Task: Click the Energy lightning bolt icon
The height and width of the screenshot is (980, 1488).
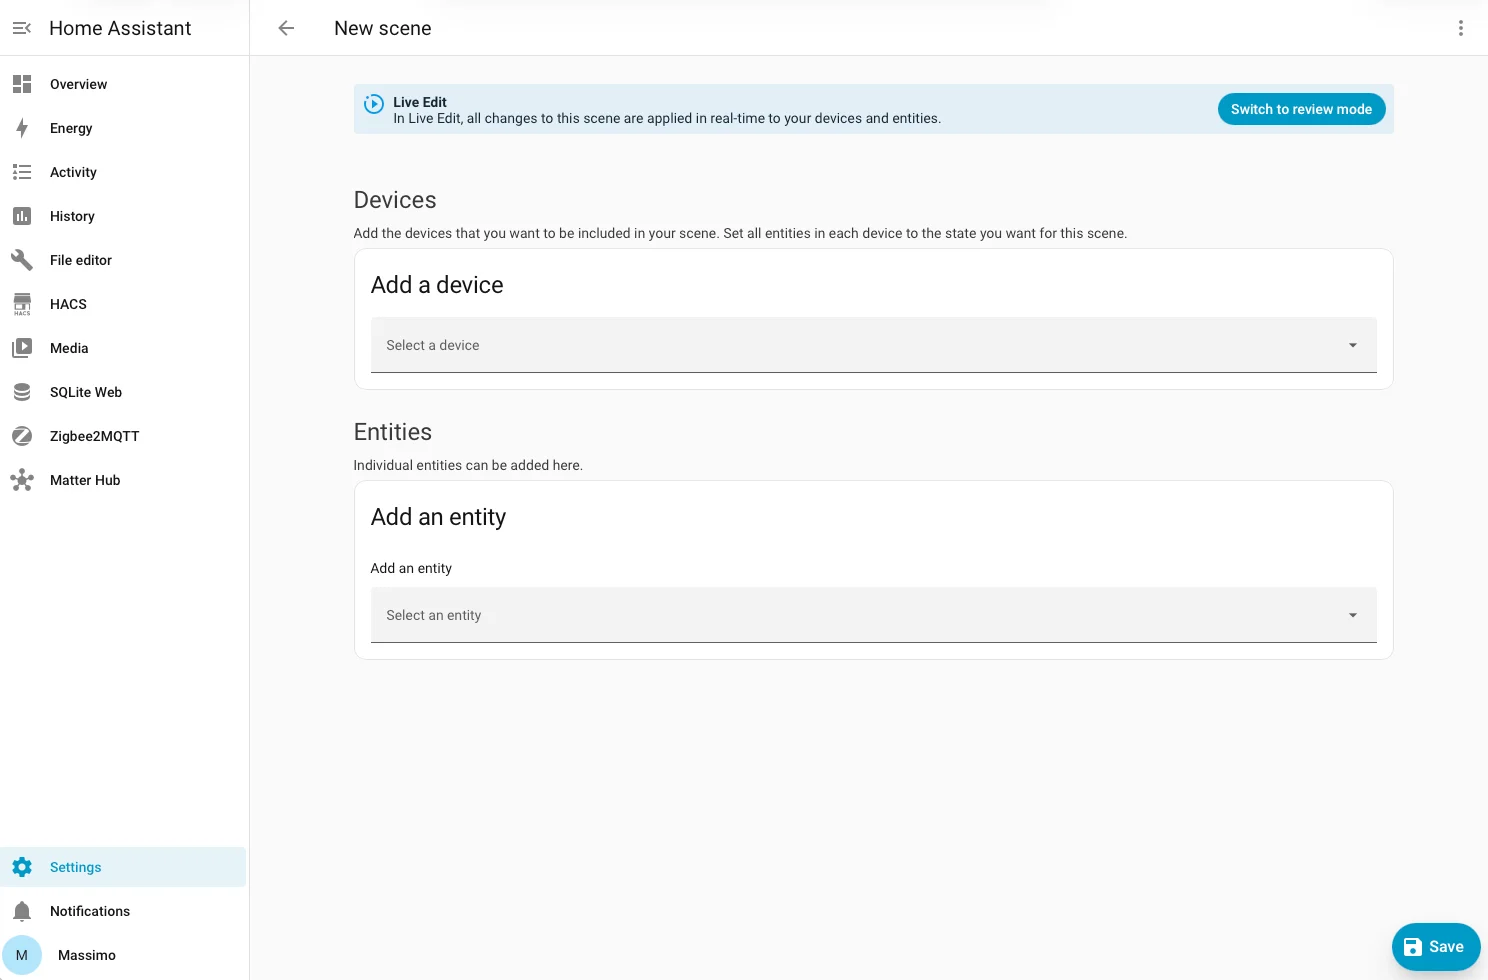Action: coord(22,128)
